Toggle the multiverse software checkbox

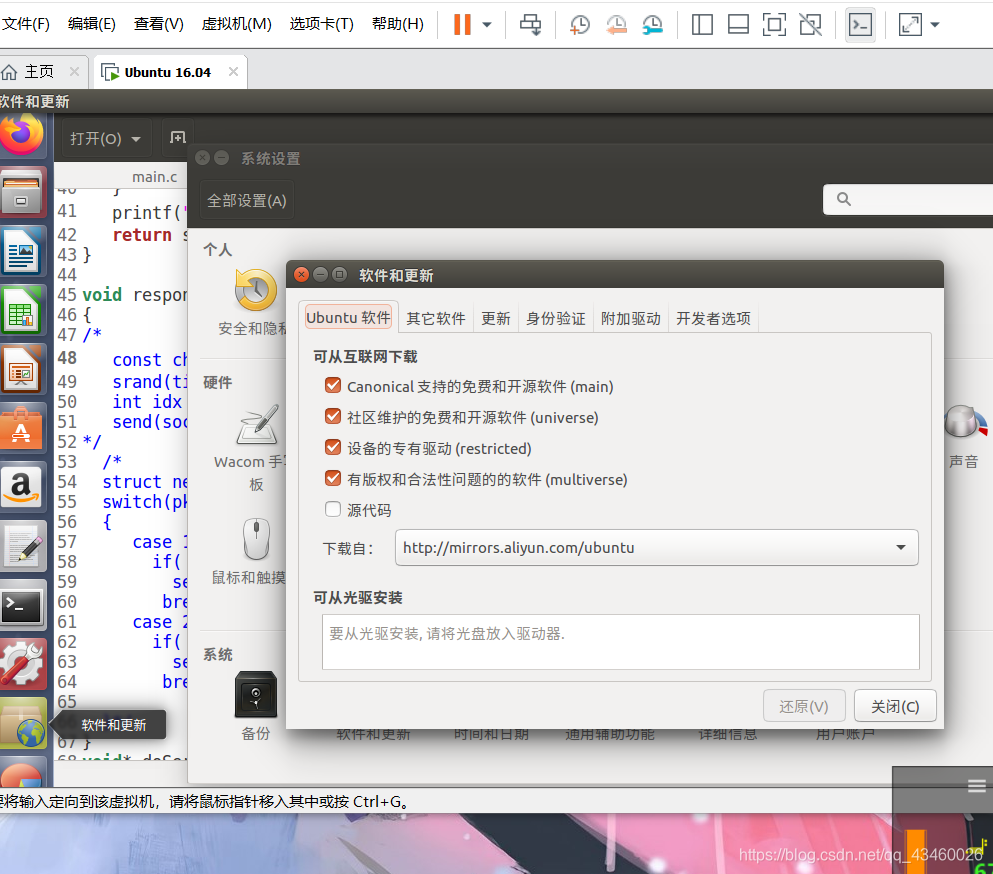click(333, 478)
